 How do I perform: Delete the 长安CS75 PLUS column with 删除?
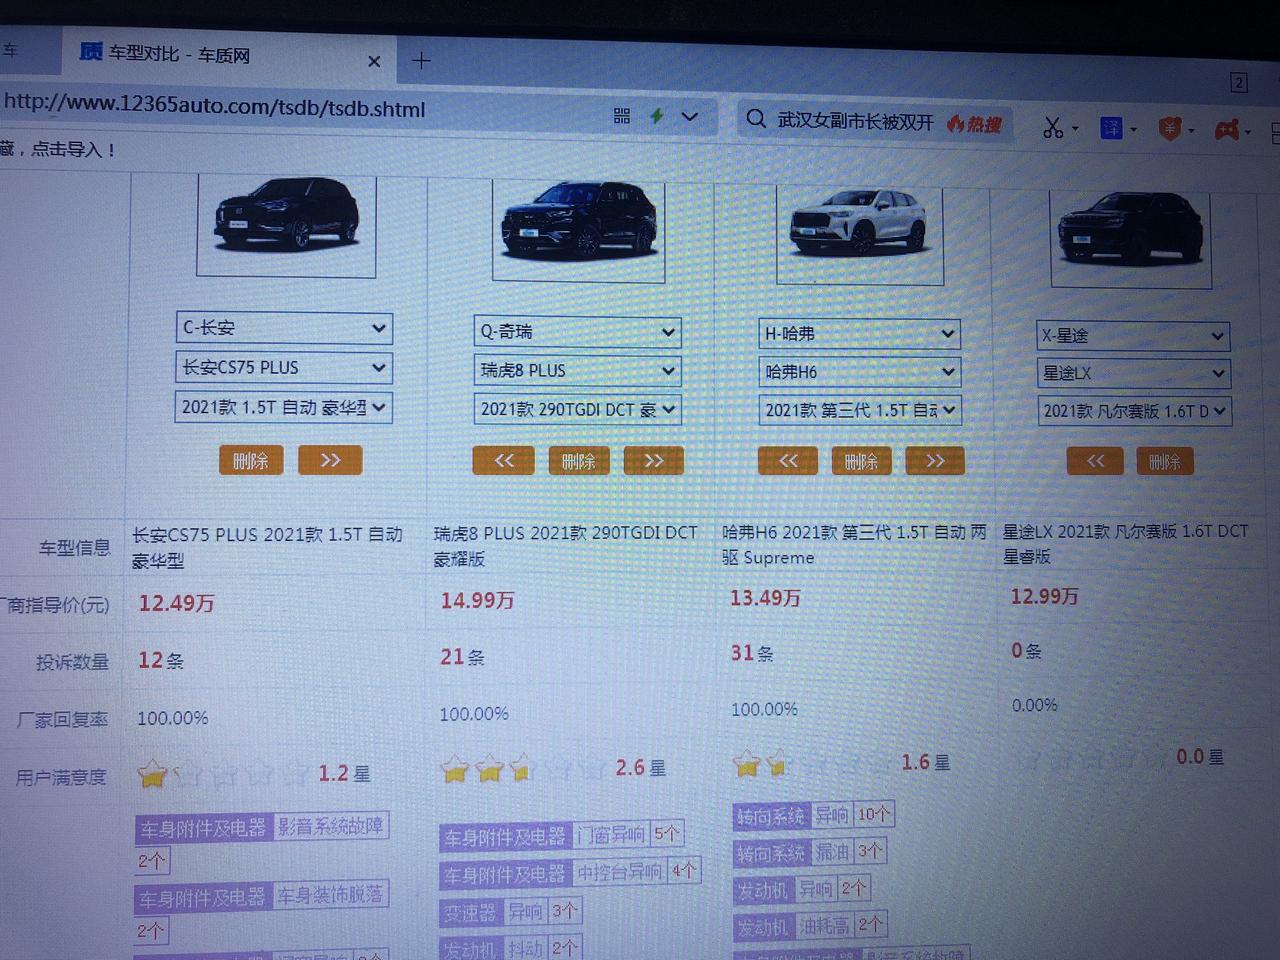coord(251,461)
